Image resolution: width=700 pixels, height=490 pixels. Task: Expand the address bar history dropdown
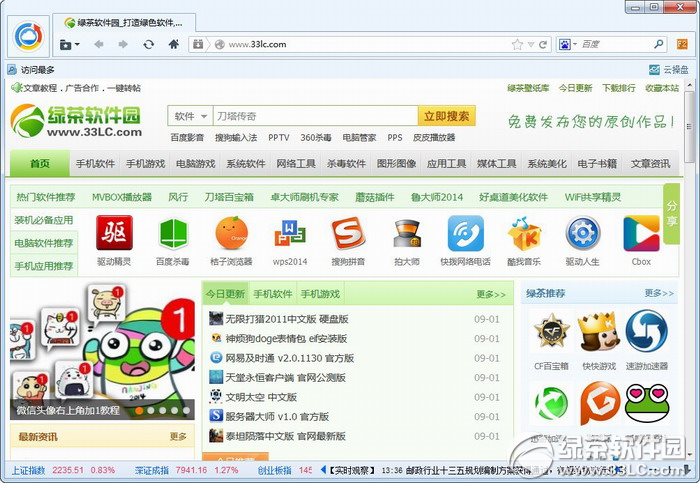[x=531, y=45]
